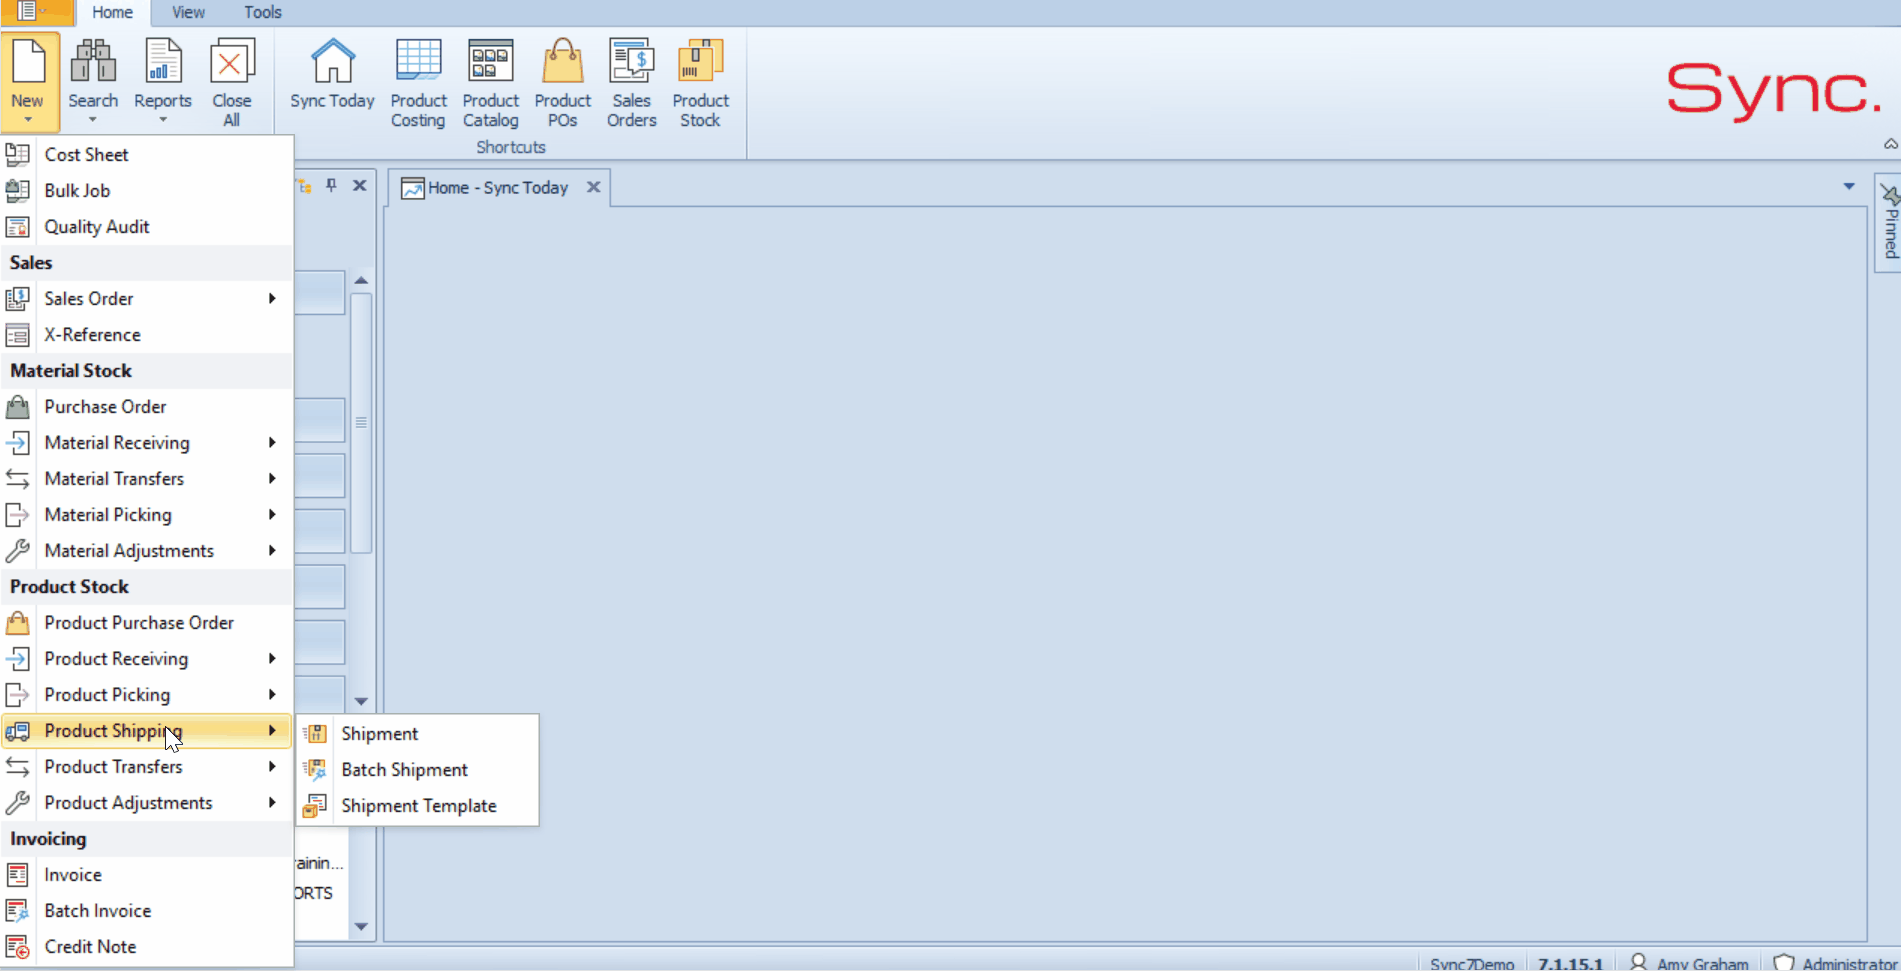Viewport: 1901px width, 971px height.
Task: Expand the Product Transfers submenu arrow
Action: tap(272, 766)
